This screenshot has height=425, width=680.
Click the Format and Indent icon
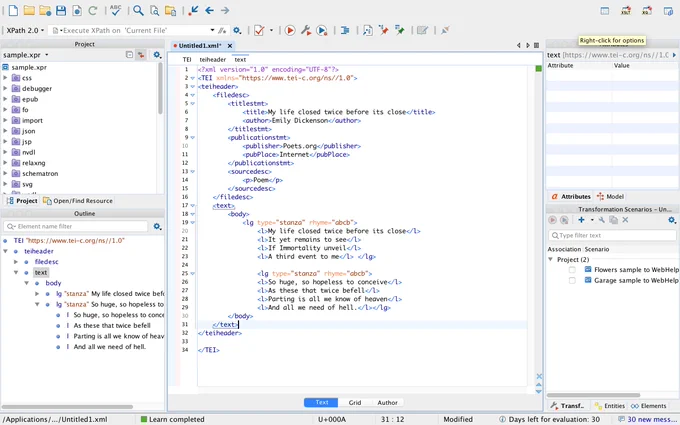[x=345, y=30]
